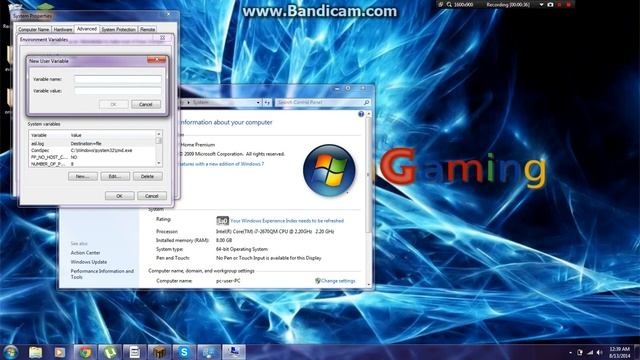Click Cancel in Environment Variables dialog
This screenshot has height=360, width=640.
151,196
